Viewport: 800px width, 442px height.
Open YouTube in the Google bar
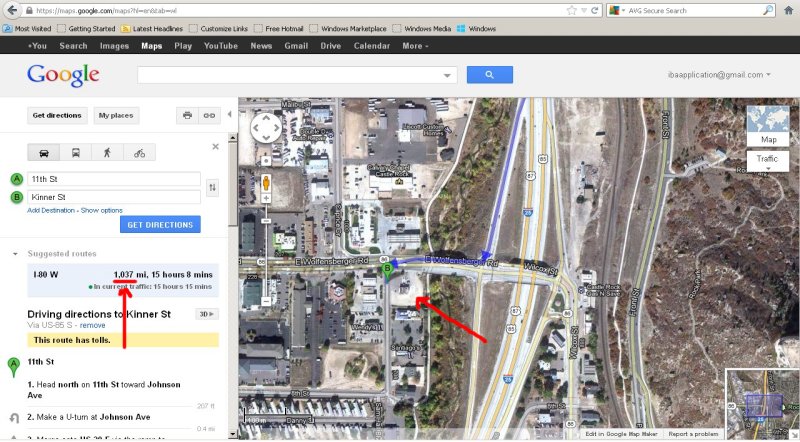coord(221,46)
